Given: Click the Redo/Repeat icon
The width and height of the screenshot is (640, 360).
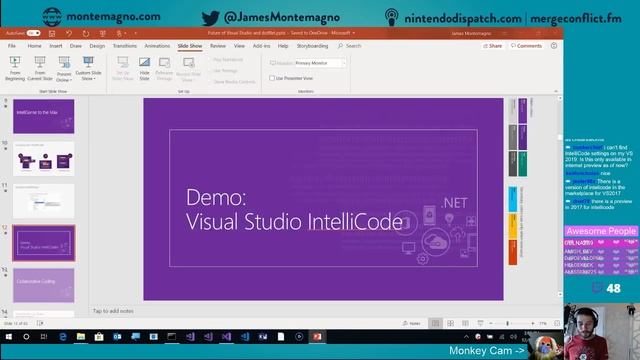Looking at the screenshot, I should [86, 33].
